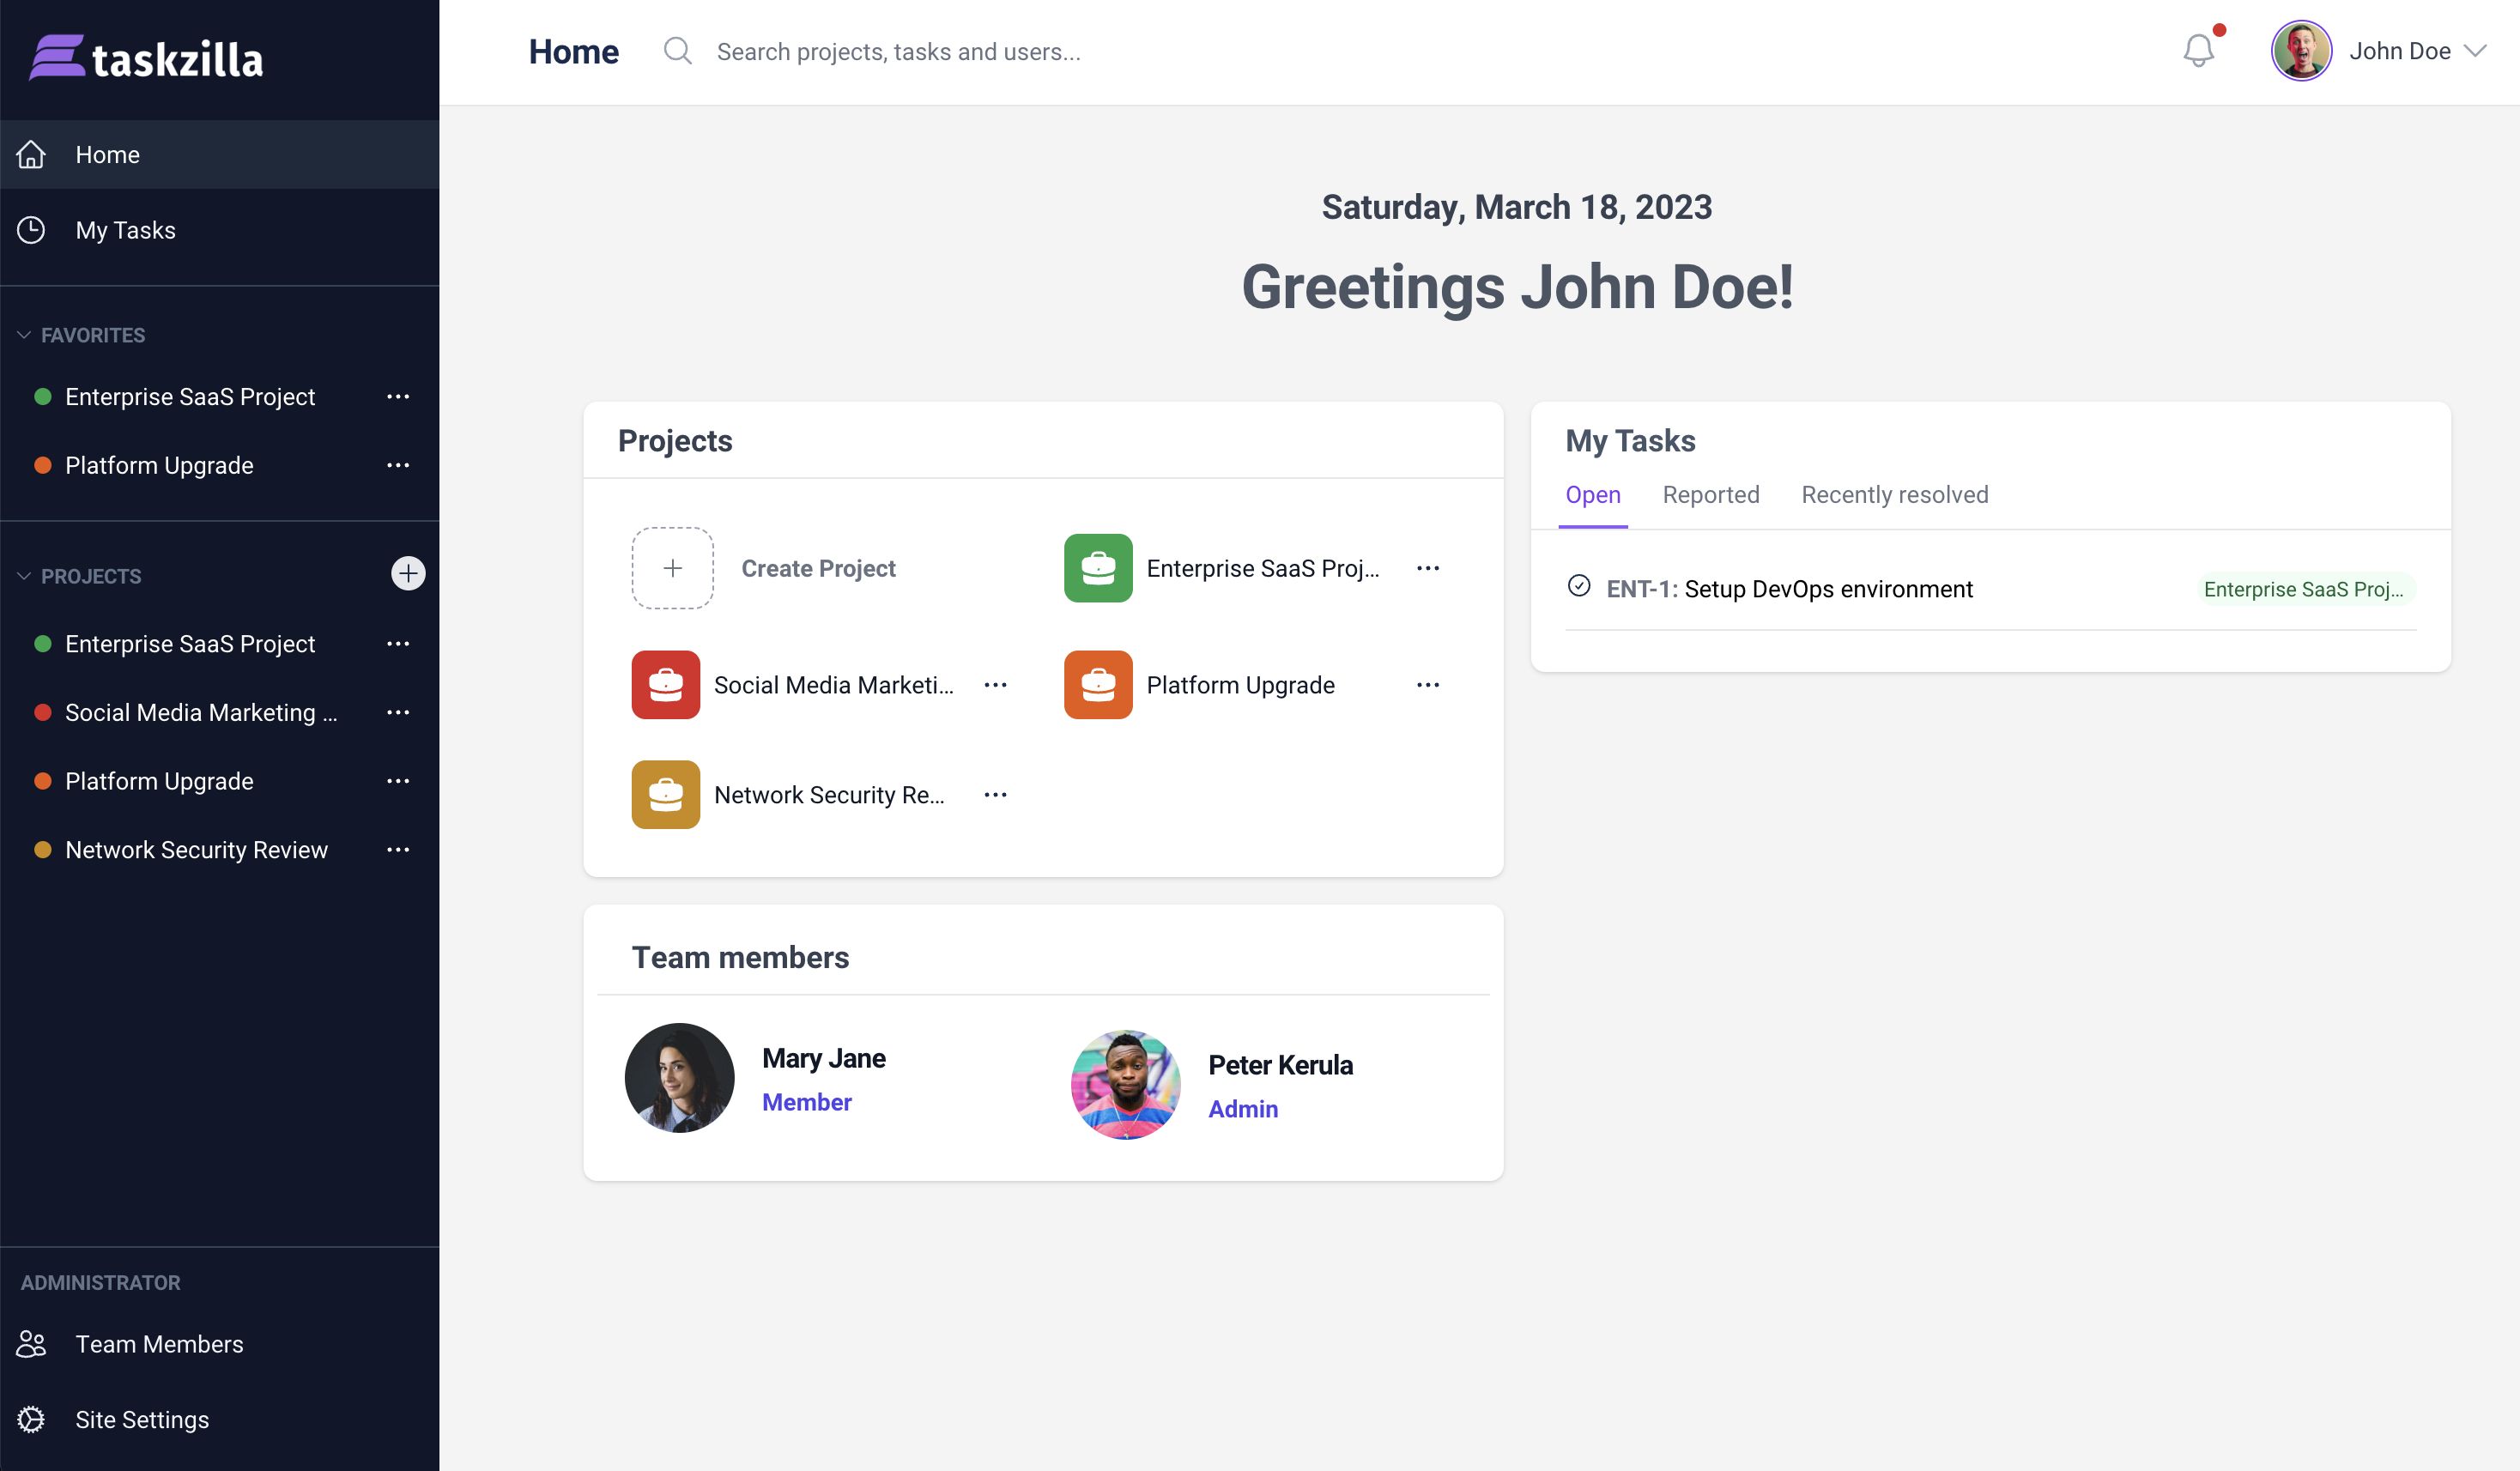
Task: Switch to the Reported tab
Action: [1710, 495]
